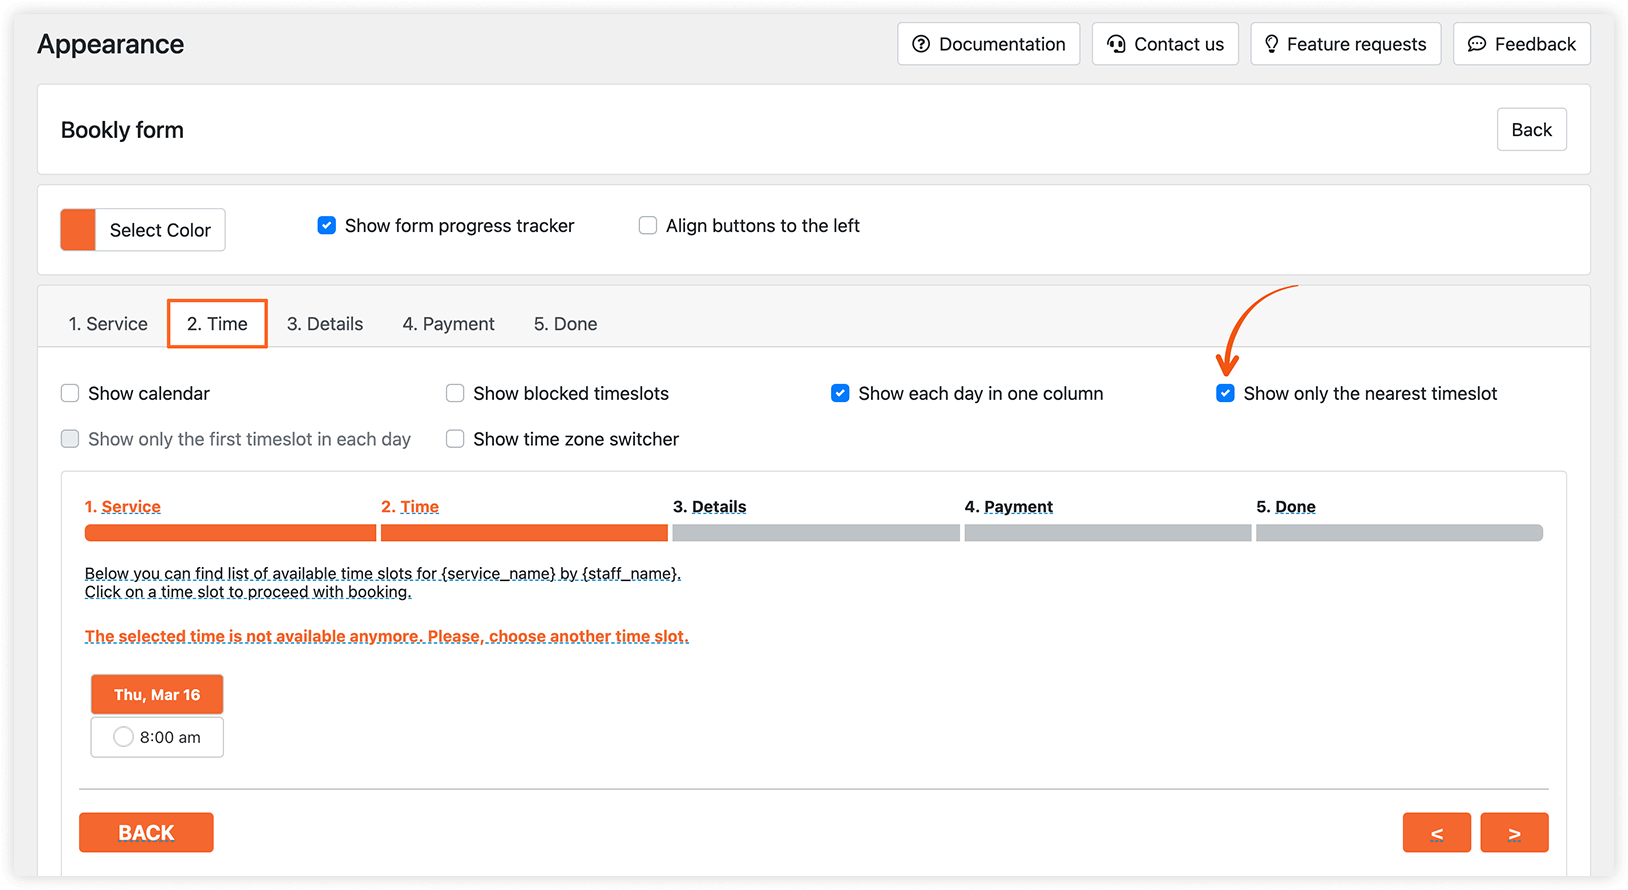Image resolution: width=1628 pixels, height=890 pixels.
Task: Edit the 'selected time is not available' error text
Action: click(387, 637)
